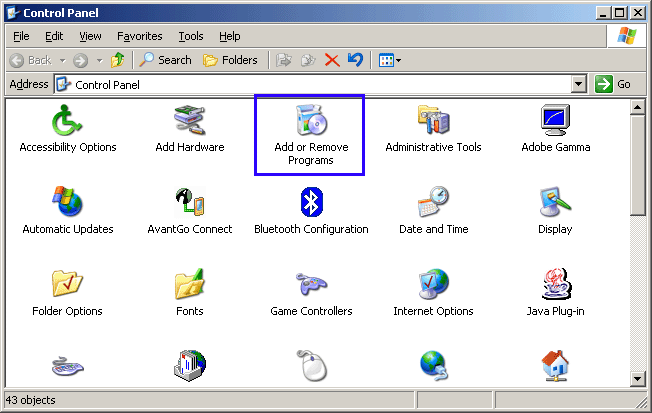Open Adobe Gamma applet
The height and width of the screenshot is (413, 652).
556,129
